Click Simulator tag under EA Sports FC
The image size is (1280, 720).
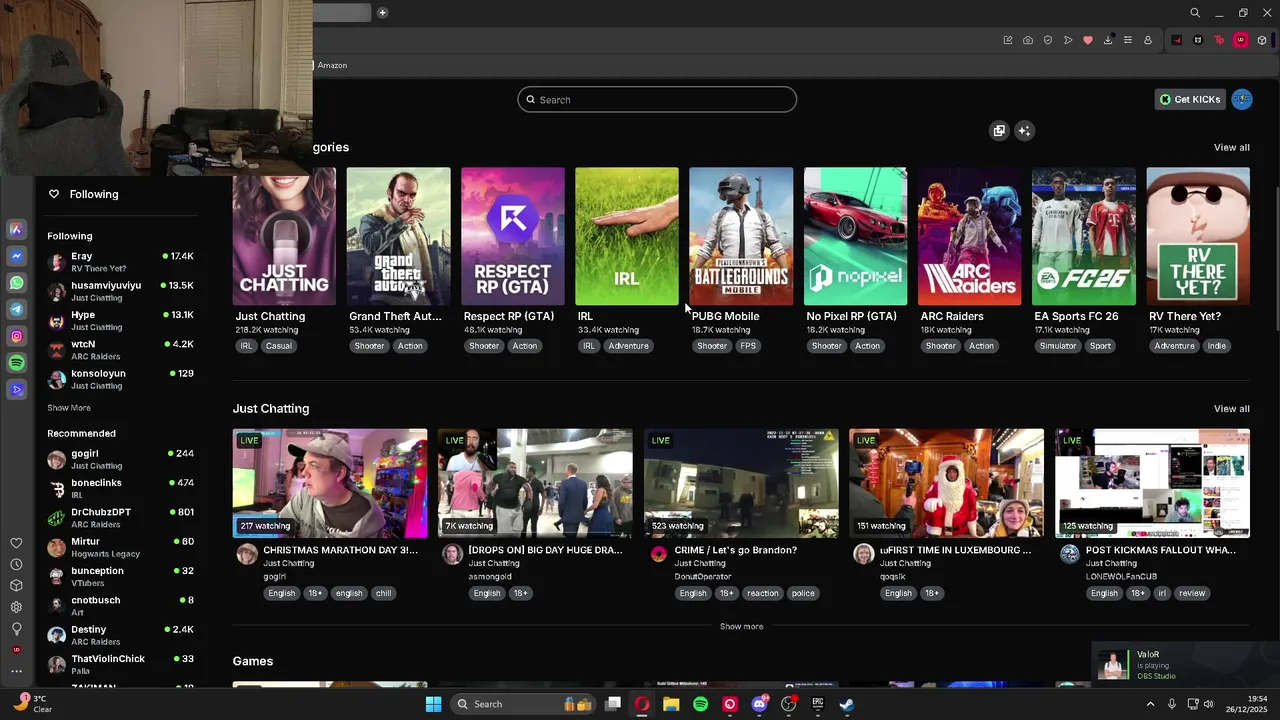[x=1057, y=346]
